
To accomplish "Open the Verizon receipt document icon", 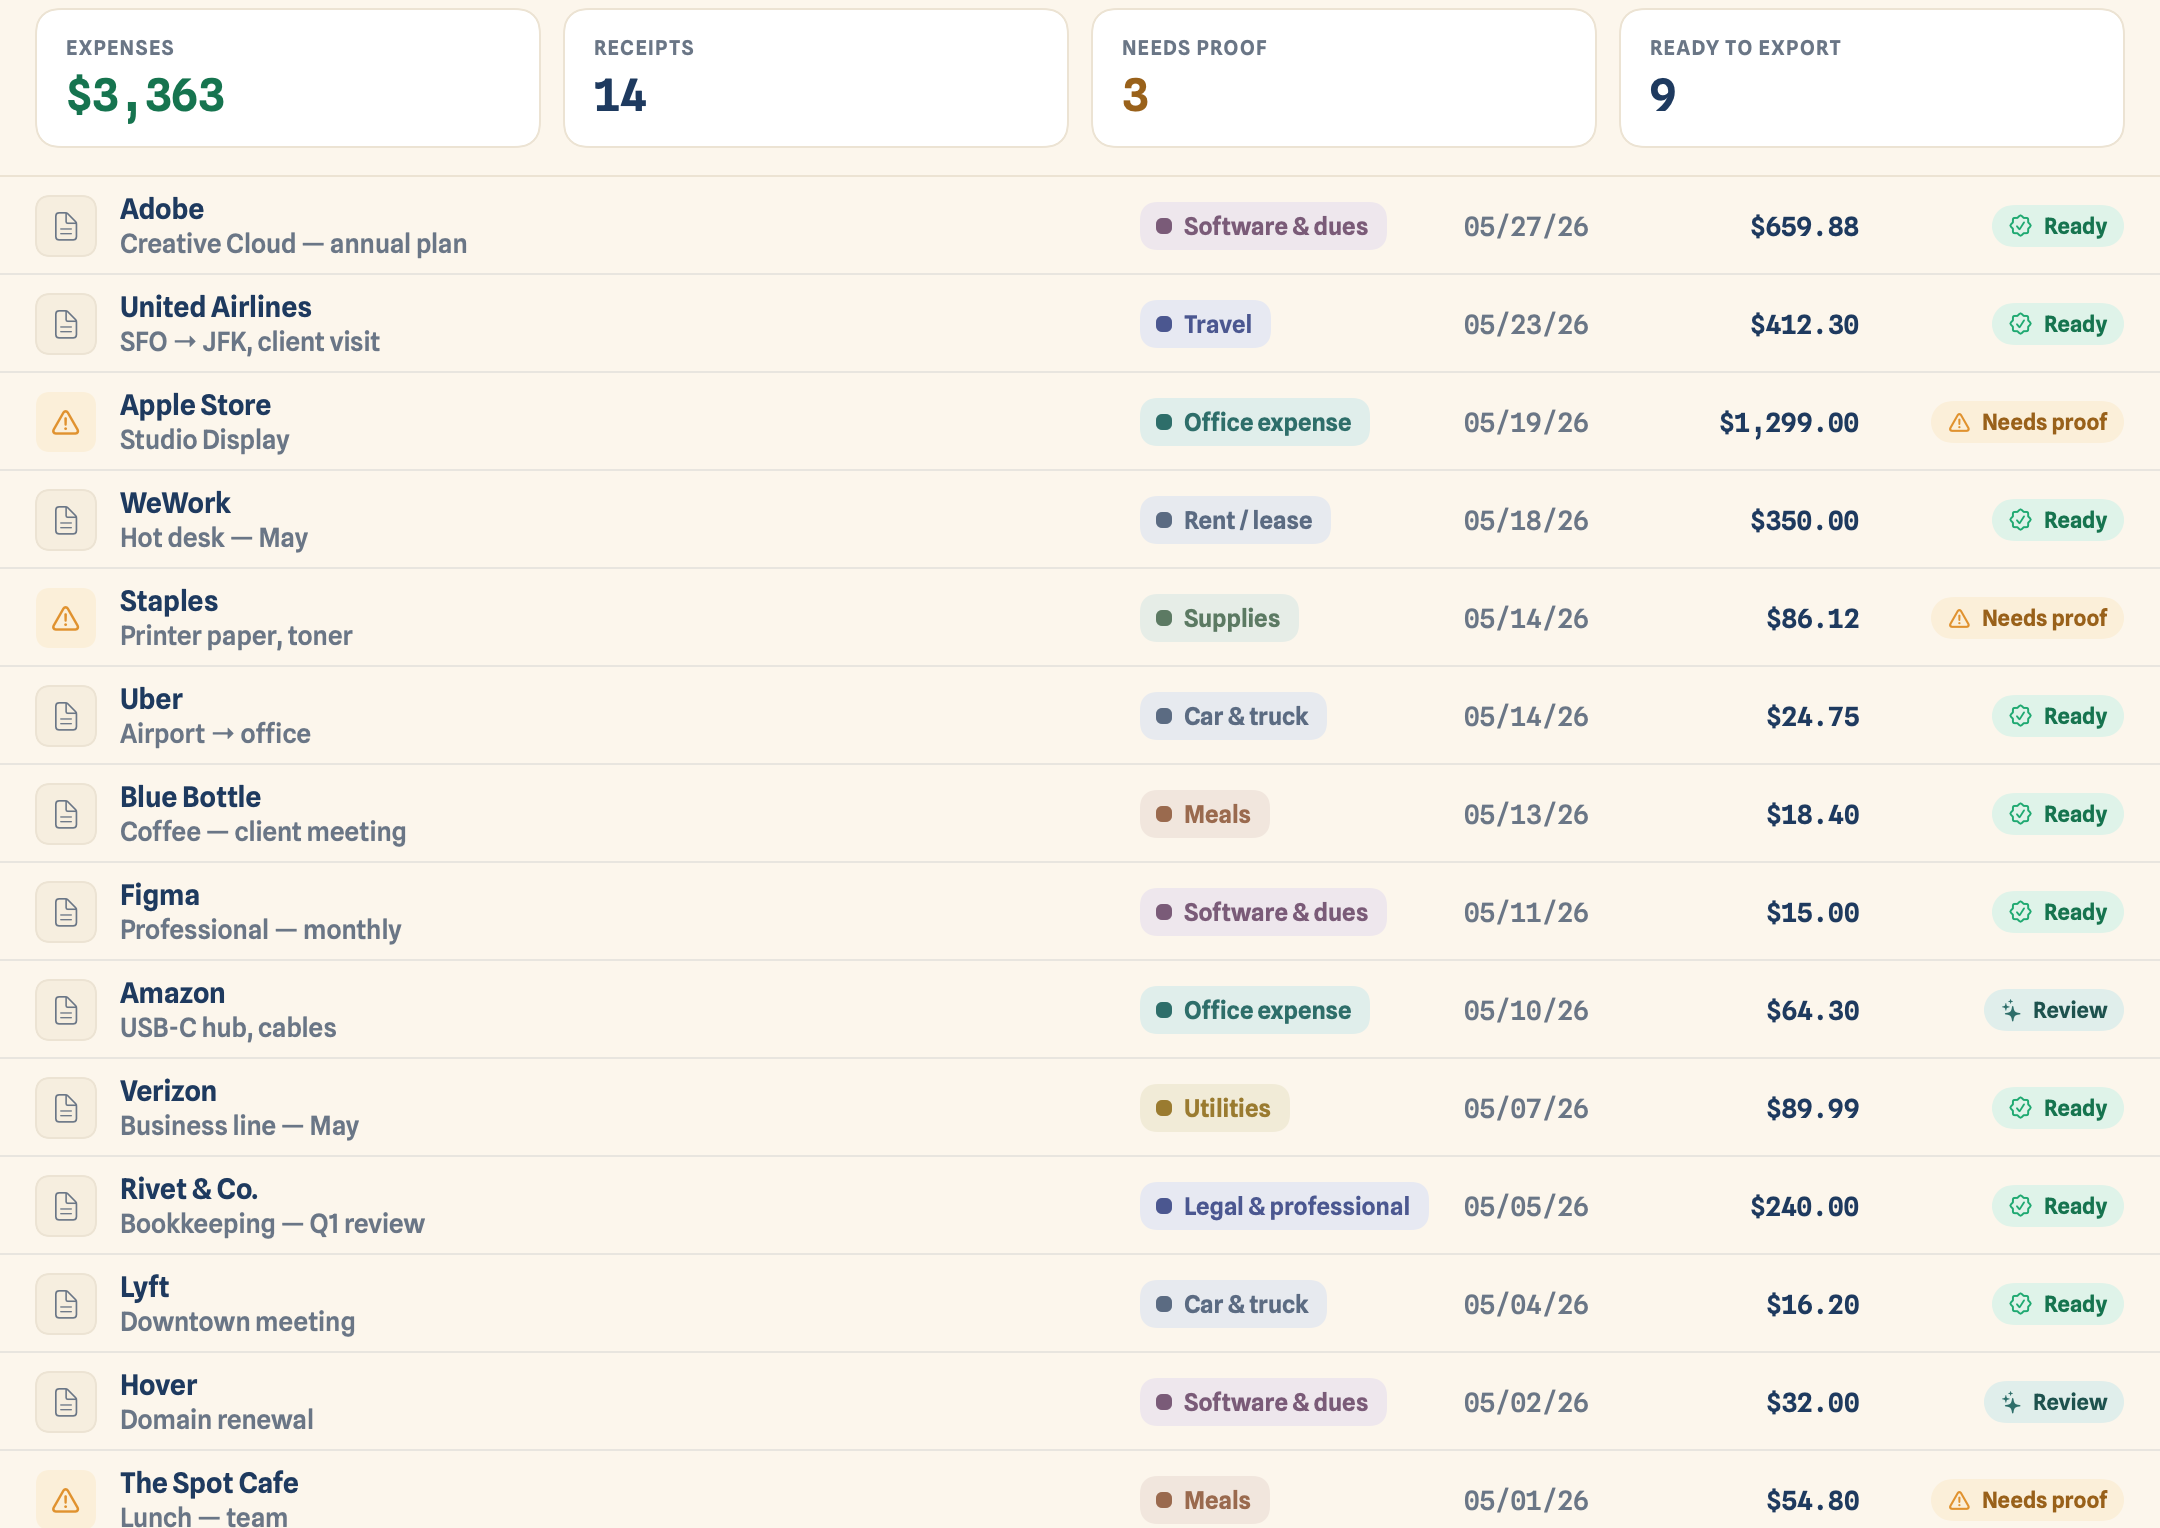I will click(66, 1108).
